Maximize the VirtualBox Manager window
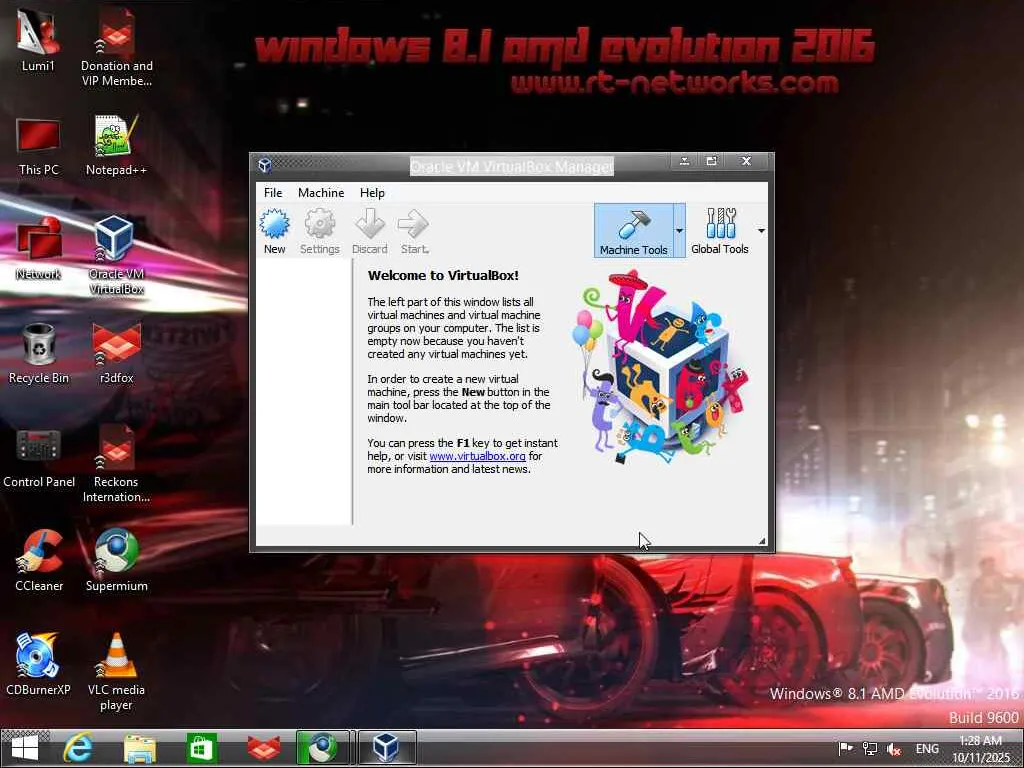Screen dimensions: 1024x768 [712, 161]
